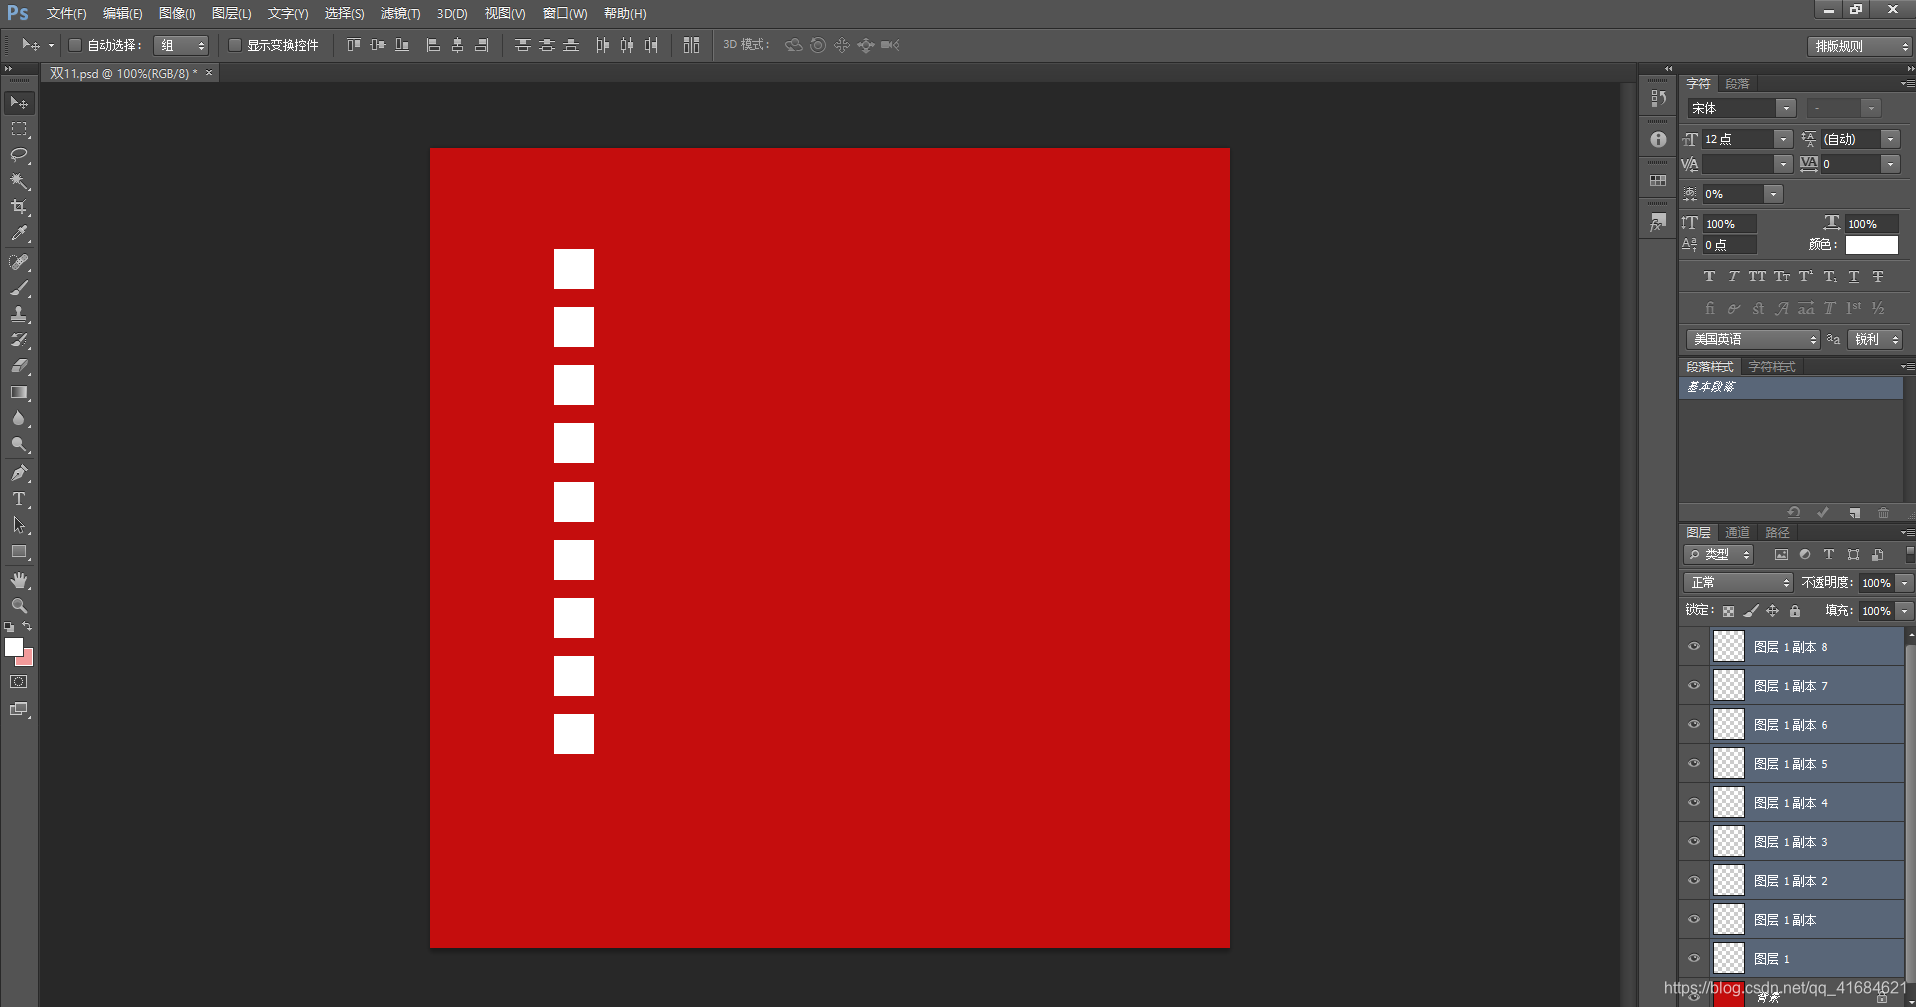
Task: Select layer thumbnail of 图层 1 副本
Action: (1729, 920)
